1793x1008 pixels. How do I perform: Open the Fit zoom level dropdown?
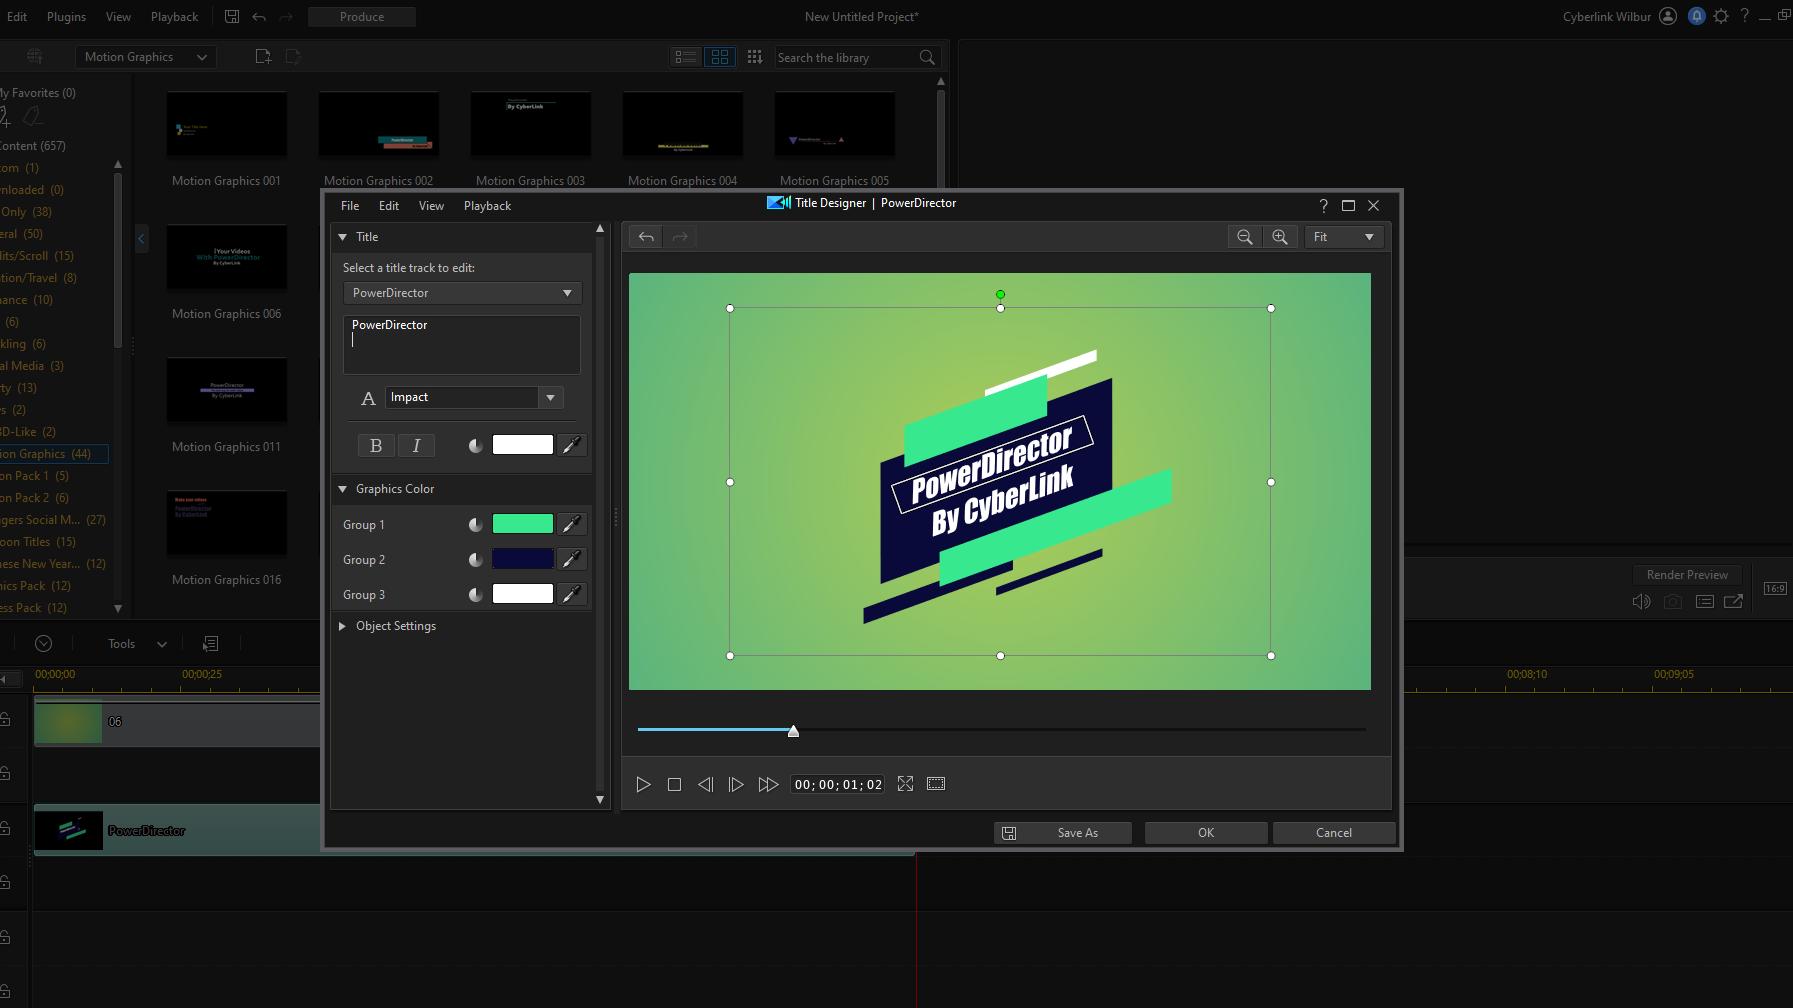1344,237
